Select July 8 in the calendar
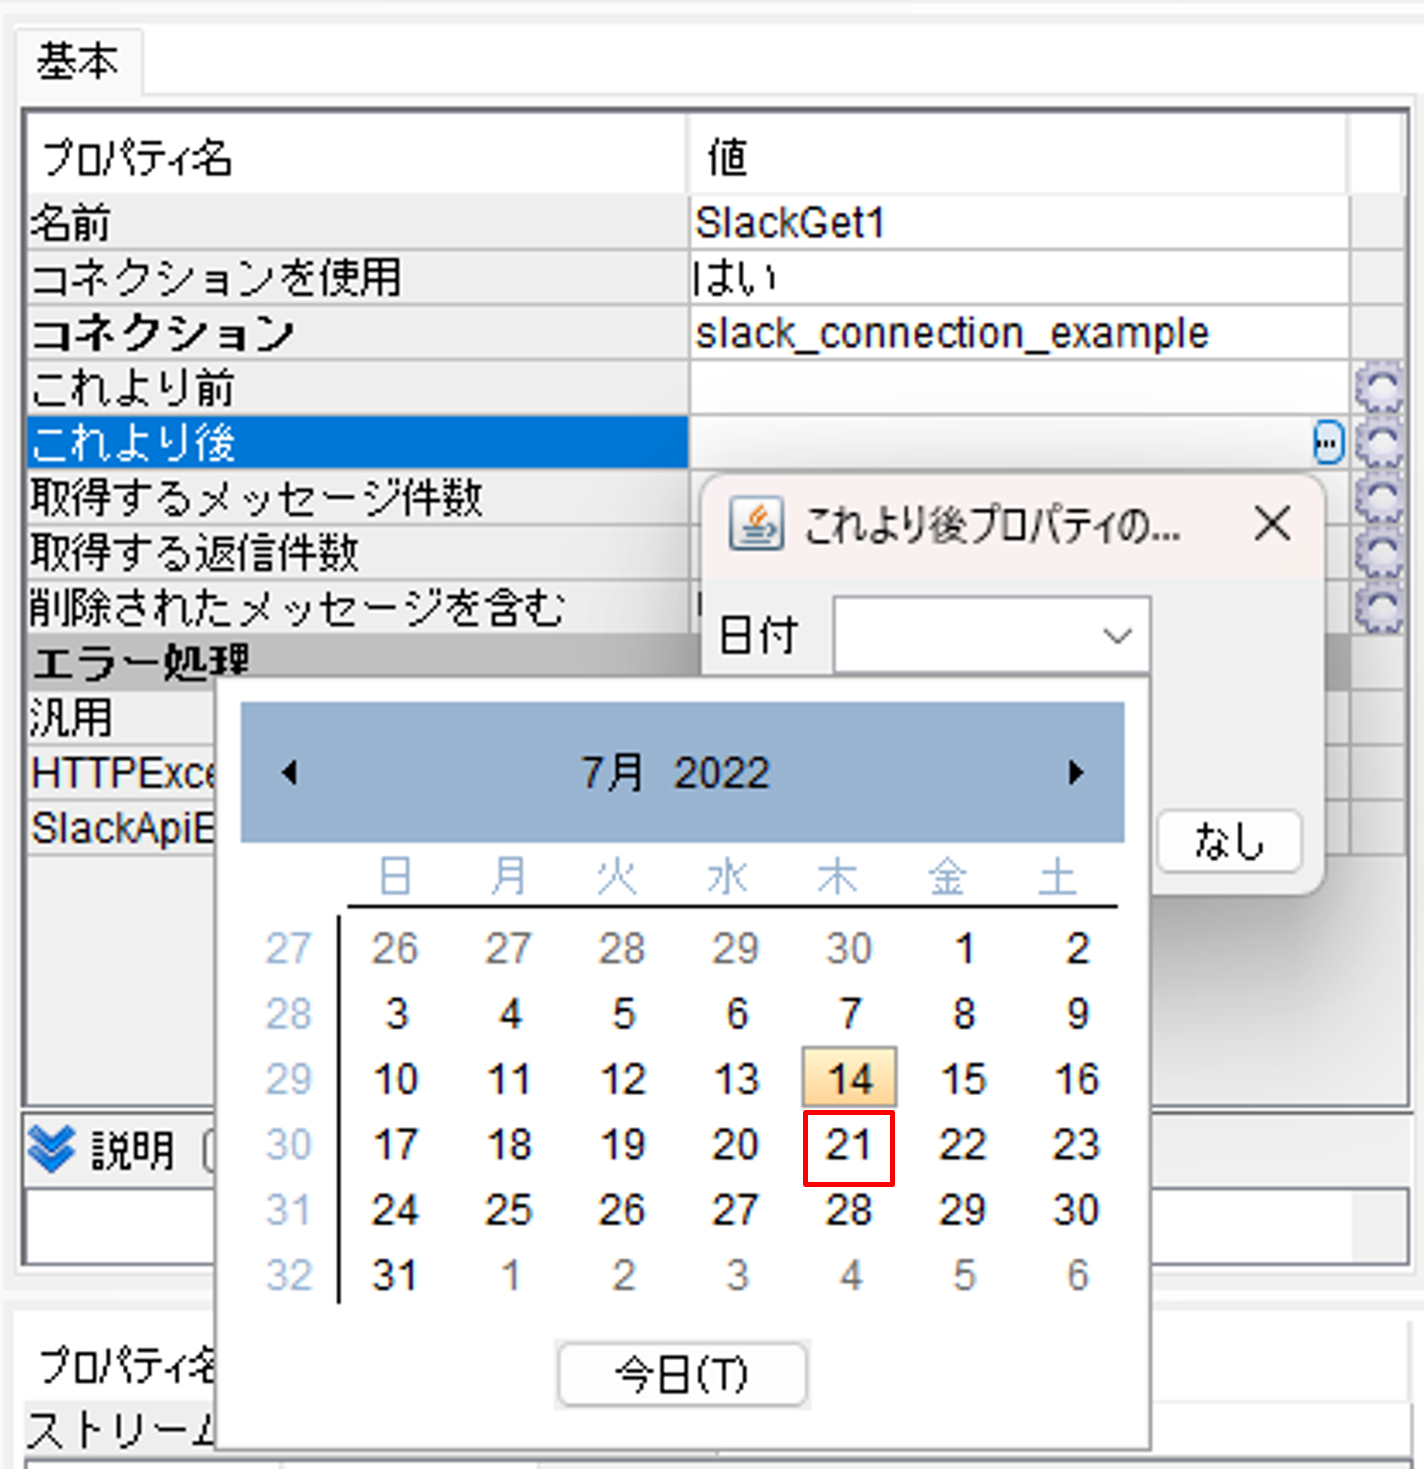This screenshot has height=1469, width=1424. click(x=963, y=1013)
